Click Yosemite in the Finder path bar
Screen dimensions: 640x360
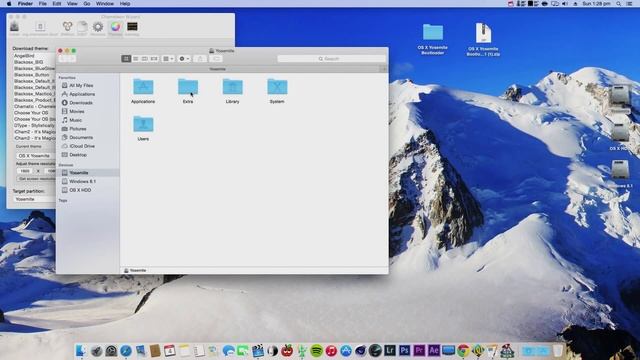click(135, 270)
